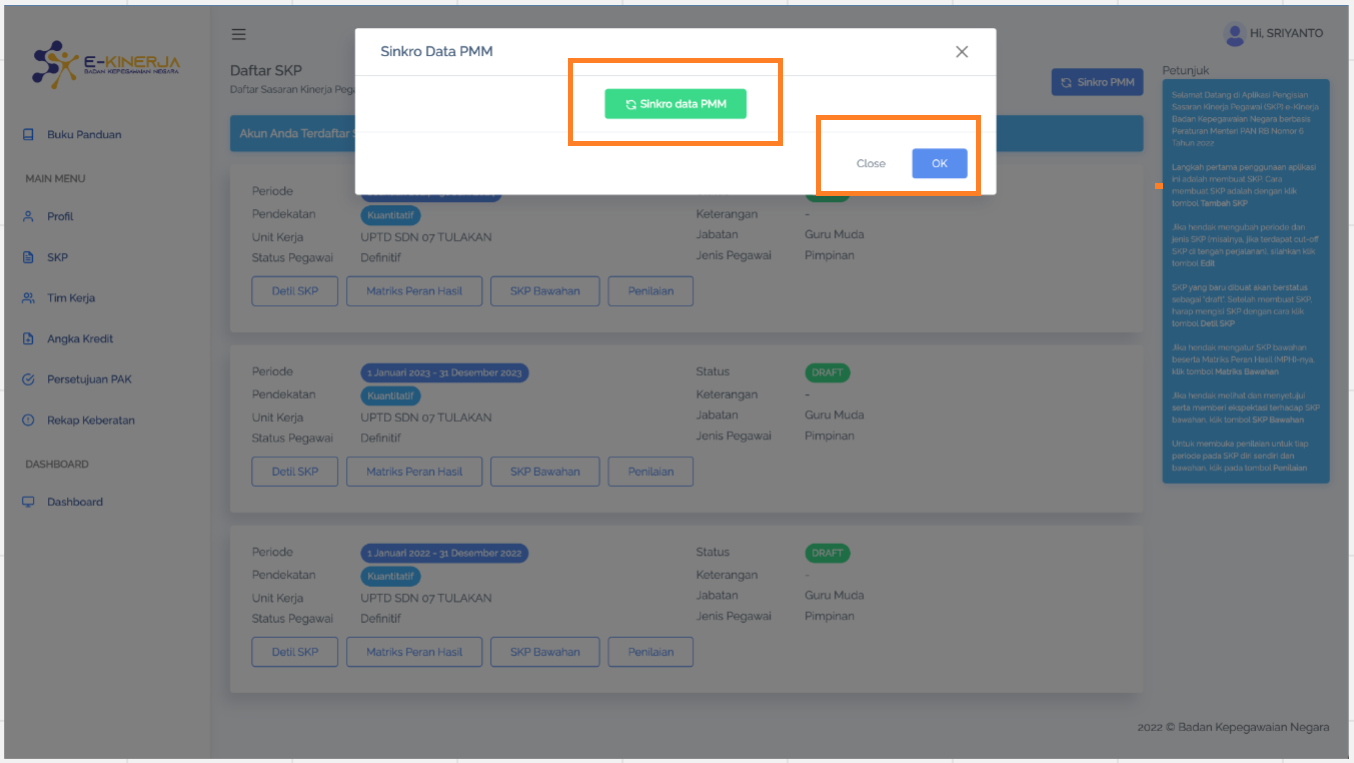Click the Buku Panduan book icon

click(x=28, y=135)
